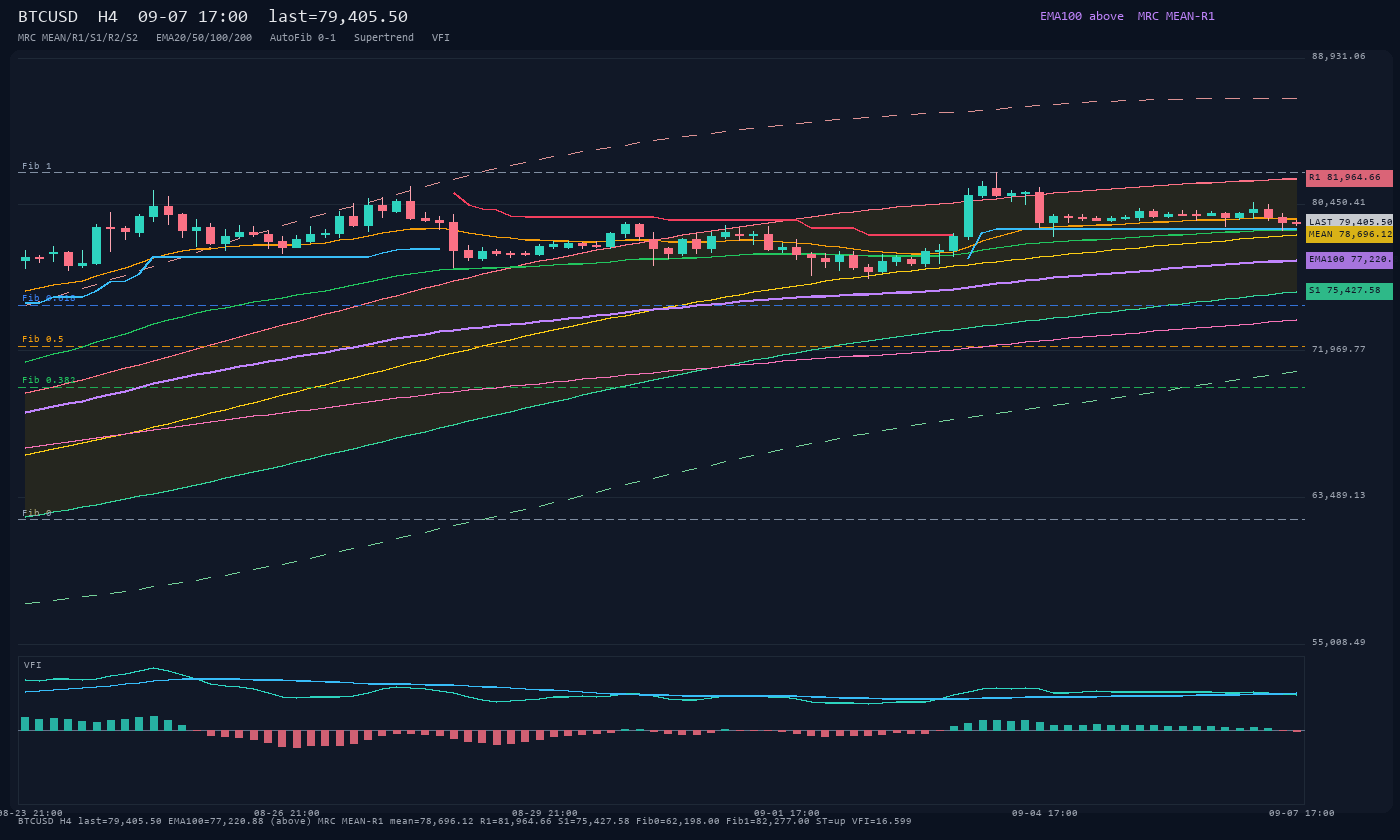
Task: Click the VFI label in the subtitle indicator list
Action: (x=441, y=38)
